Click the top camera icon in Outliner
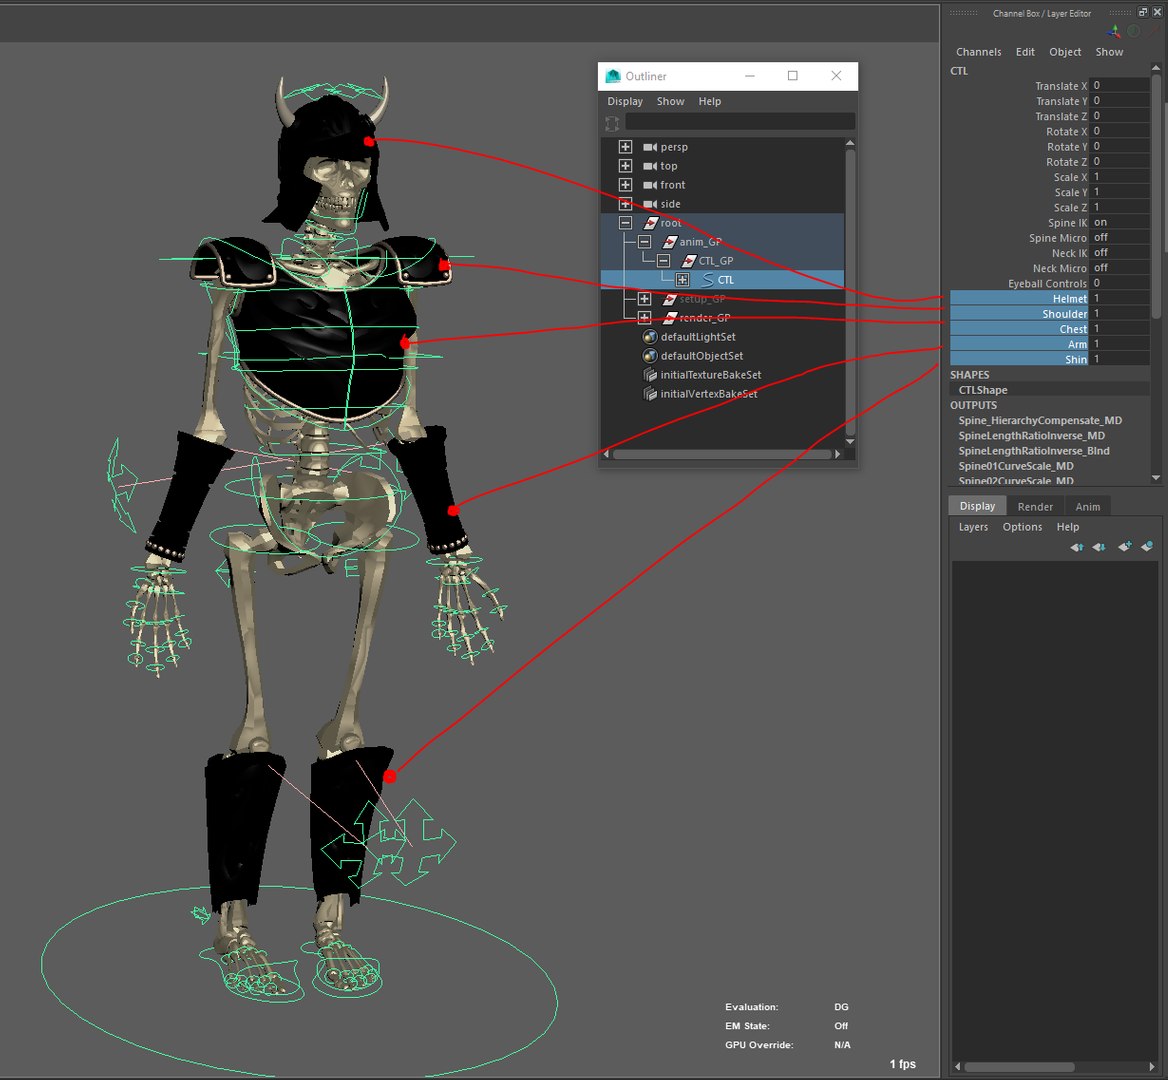Screen dimensions: 1168x1080 (x=650, y=166)
